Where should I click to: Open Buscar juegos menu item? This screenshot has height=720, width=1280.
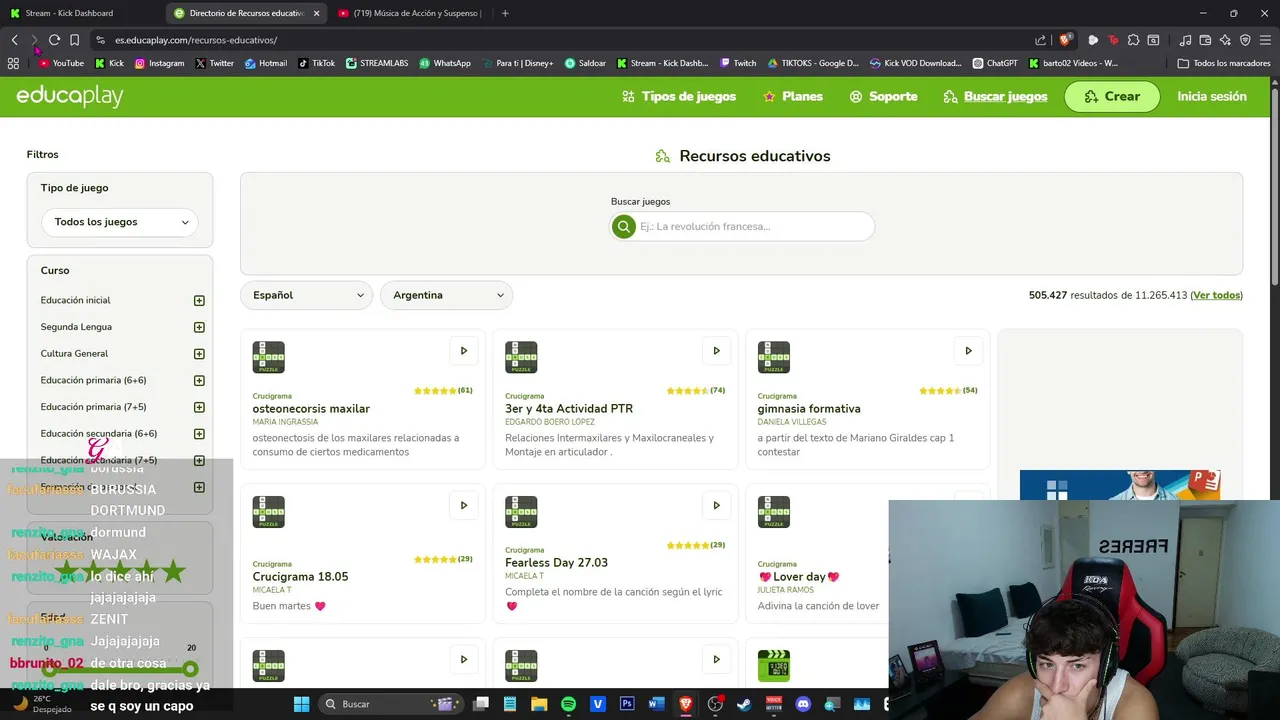[x=996, y=97]
